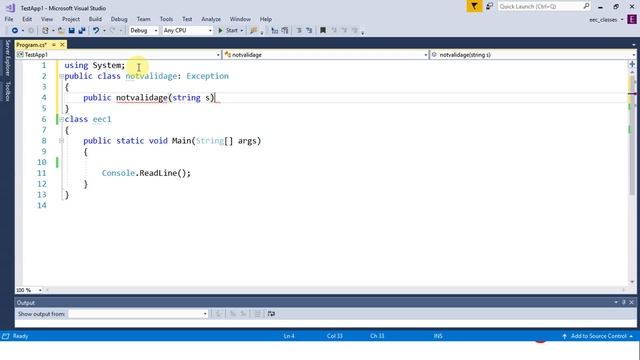Open the Project menu

tap(71, 19)
